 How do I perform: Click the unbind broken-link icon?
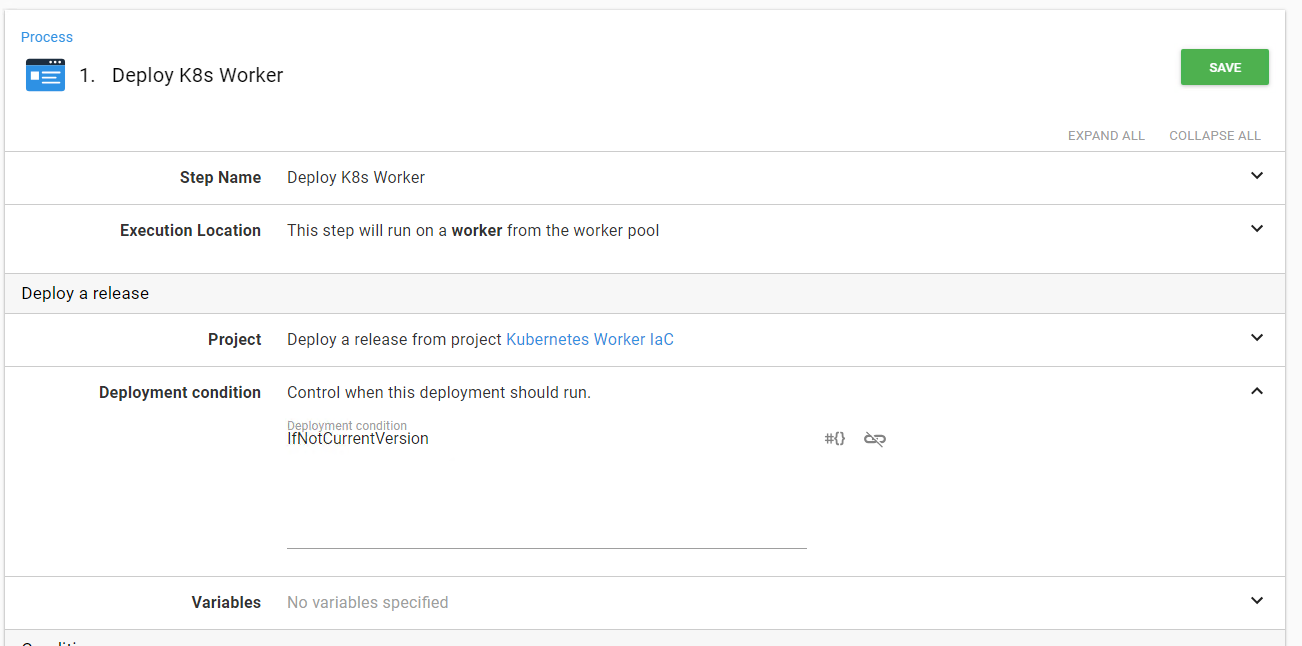click(x=875, y=438)
